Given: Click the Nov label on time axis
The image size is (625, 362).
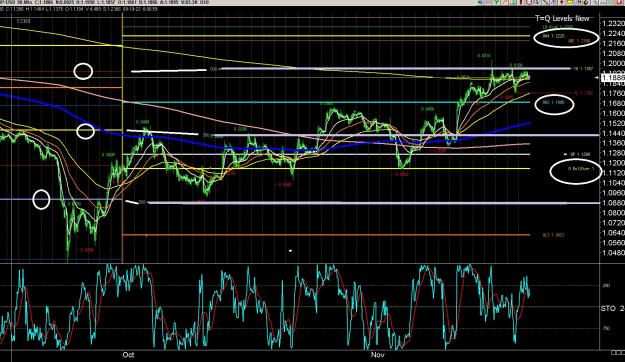Looking at the screenshot, I should click(x=377, y=354).
